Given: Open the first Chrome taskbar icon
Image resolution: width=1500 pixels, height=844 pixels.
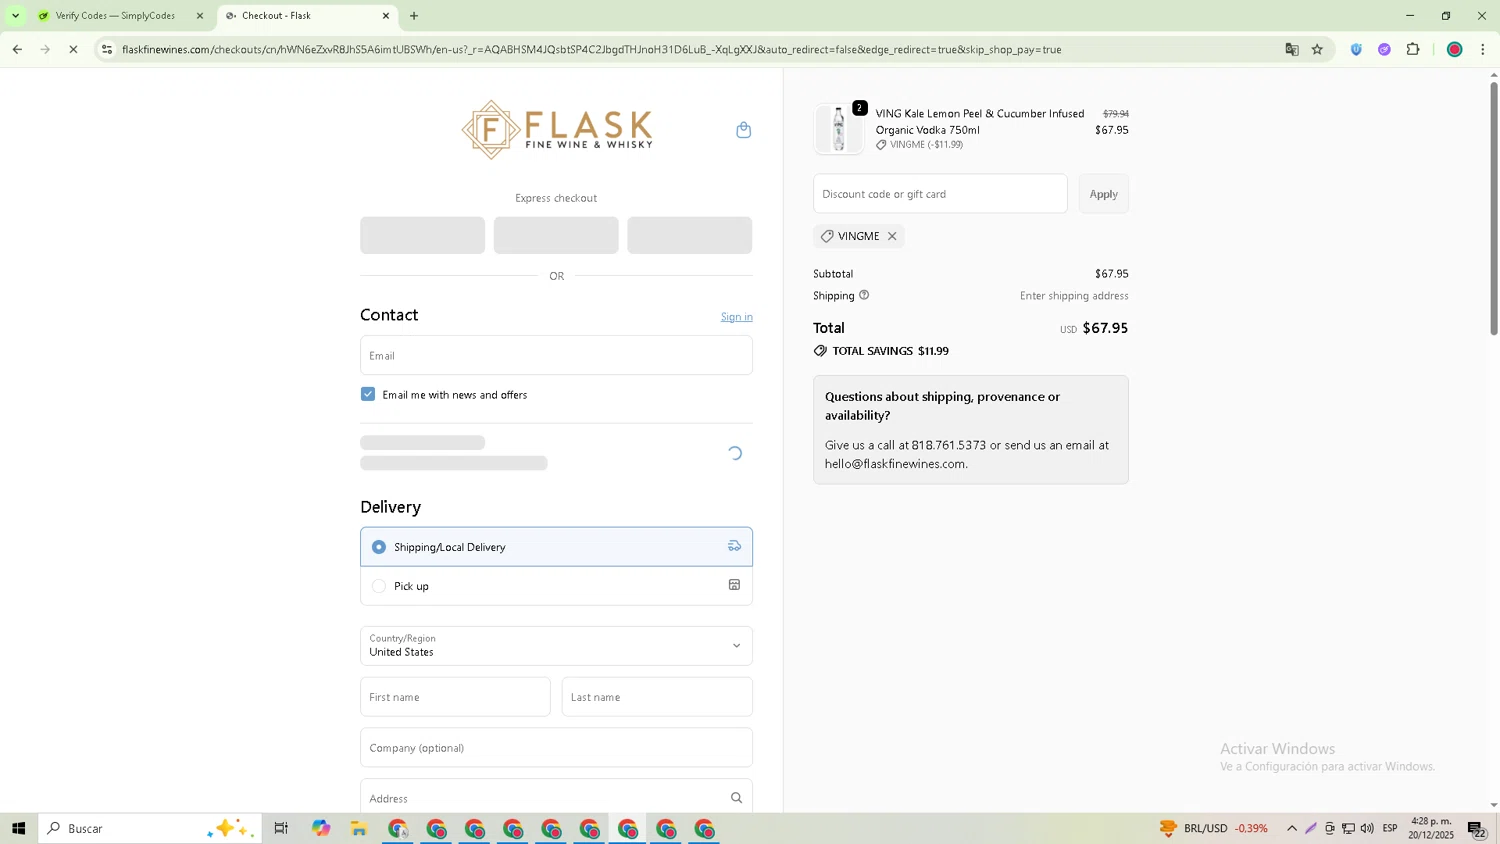Looking at the screenshot, I should point(398,828).
